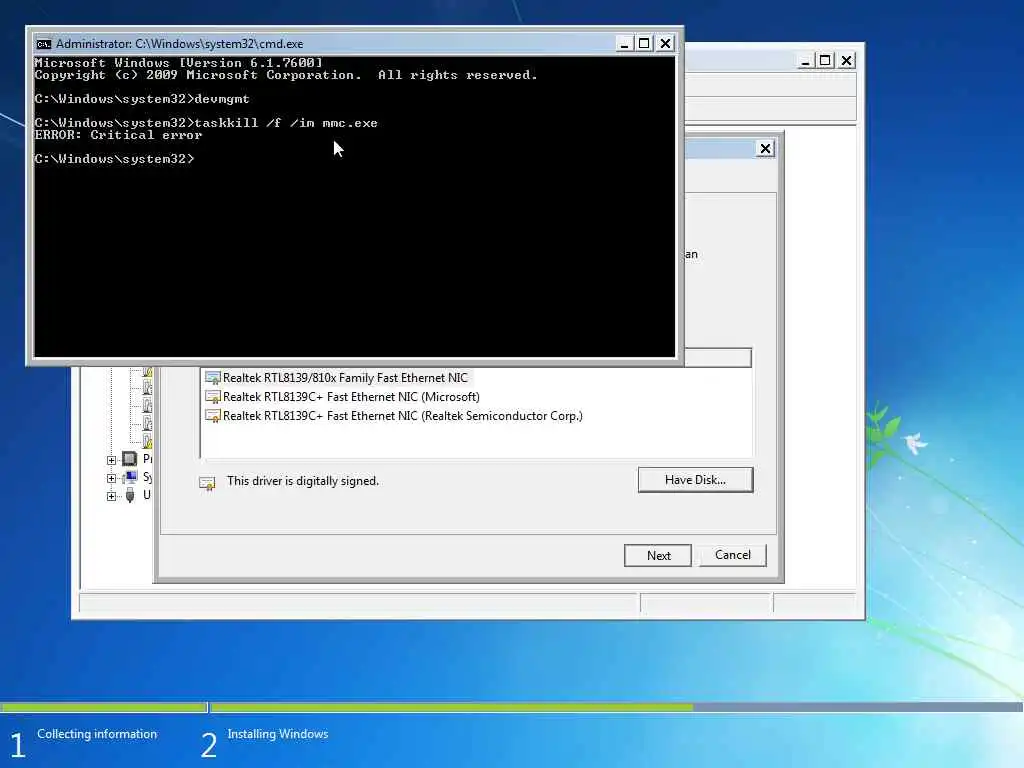
Task: Click certificate icon of RTL8139/810x Family driver
Action: pyautogui.click(x=212, y=377)
